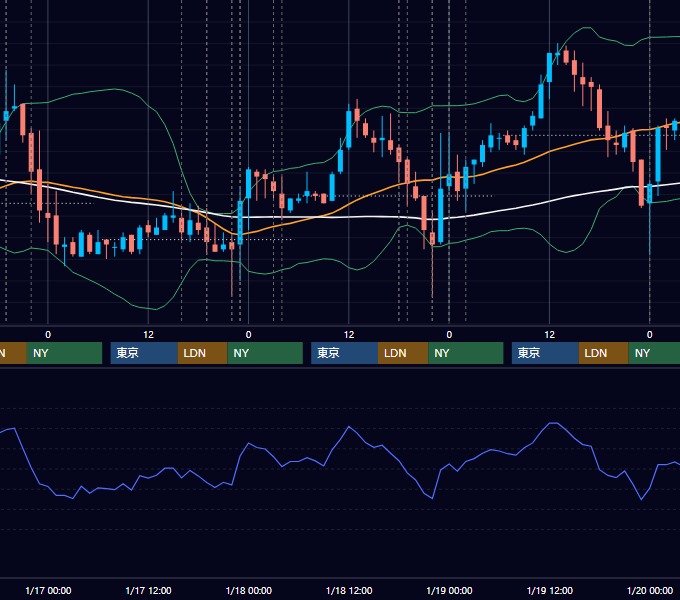Select the 東京 session block above 1/18 12:00
This screenshot has width=680, height=600.
[344, 353]
